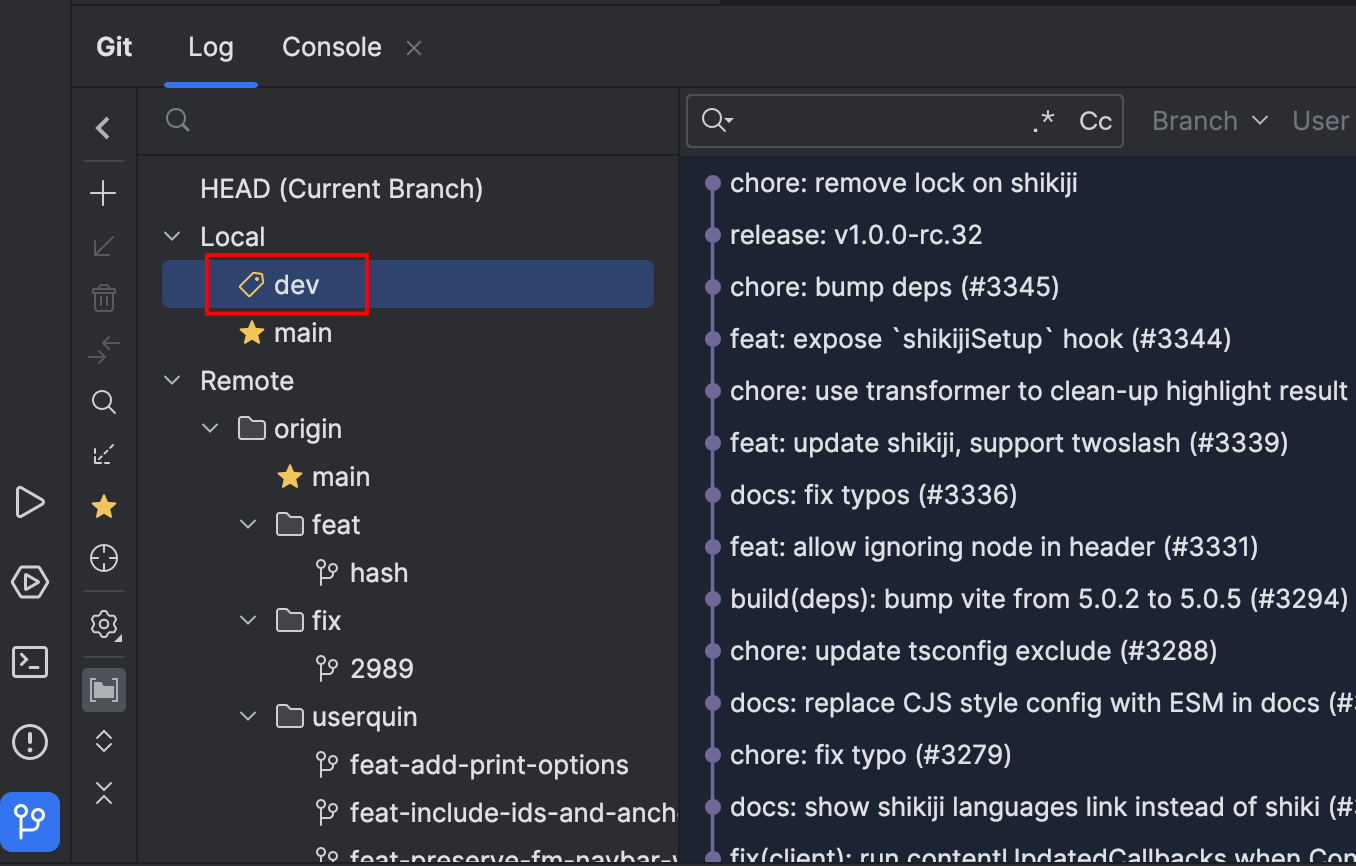This screenshot has height=866, width=1356.
Task: Select the local main branch
Action: click(x=302, y=333)
